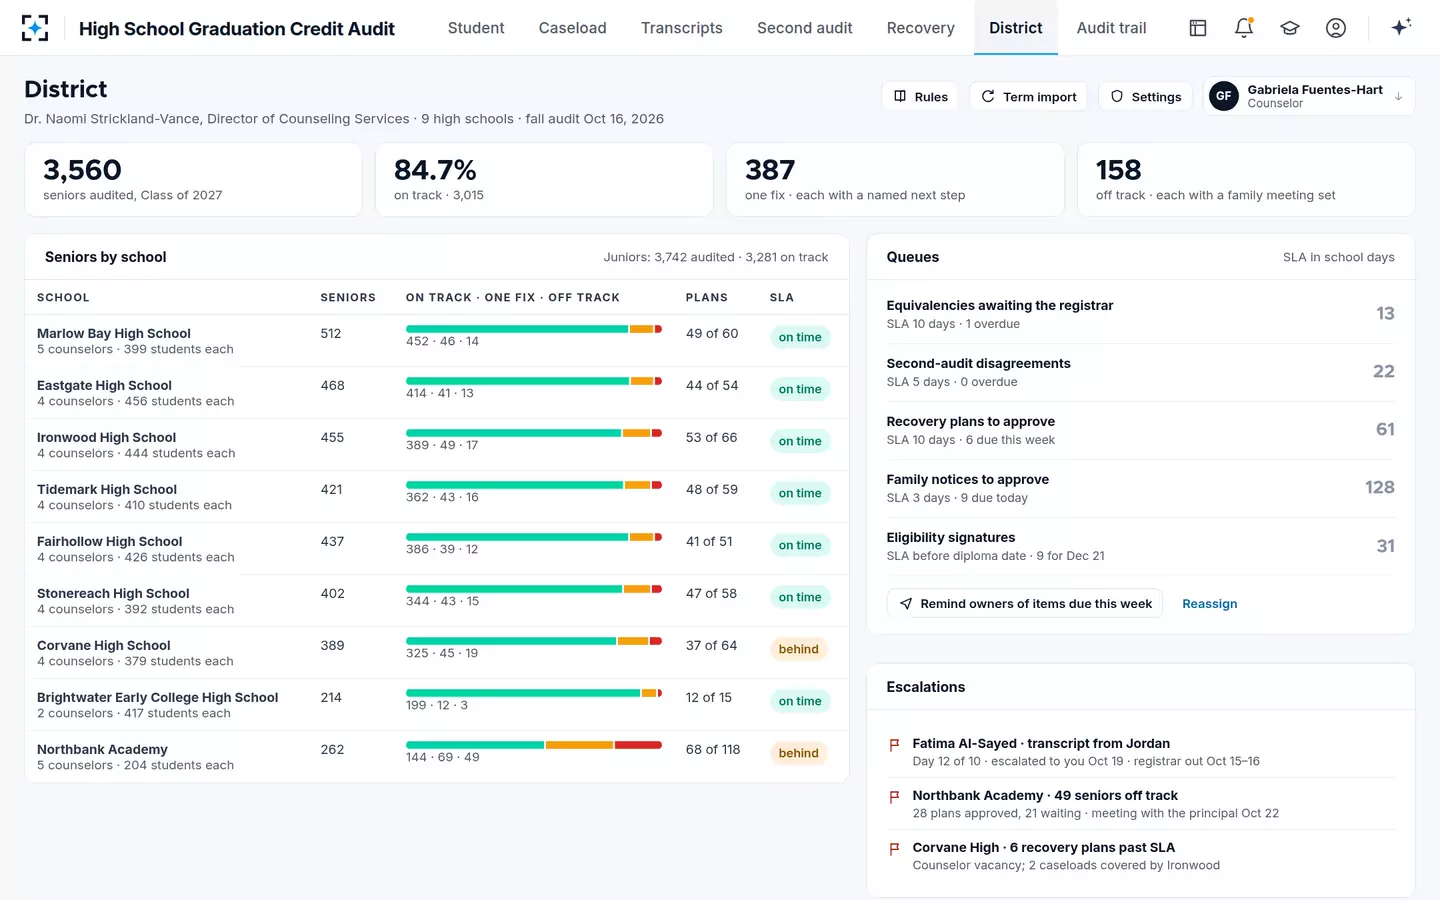Open the Recovery tab
Viewport: 1440px width, 900px height.
(921, 28)
